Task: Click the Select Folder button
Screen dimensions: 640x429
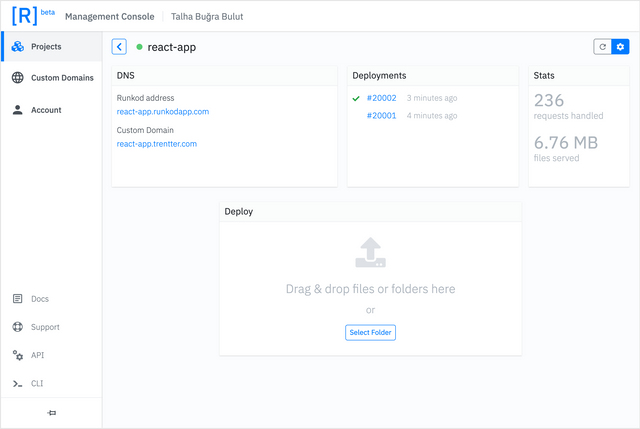Action: pos(371,332)
